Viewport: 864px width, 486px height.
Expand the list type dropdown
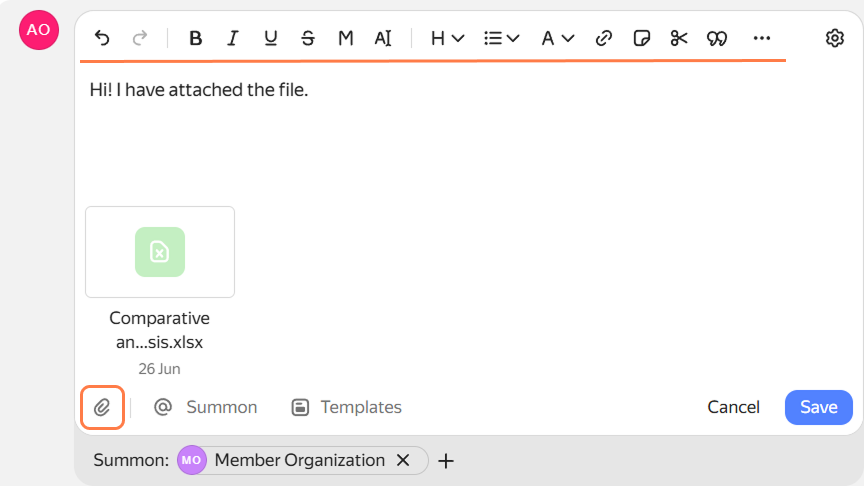pyautogui.click(x=501, y=38)
